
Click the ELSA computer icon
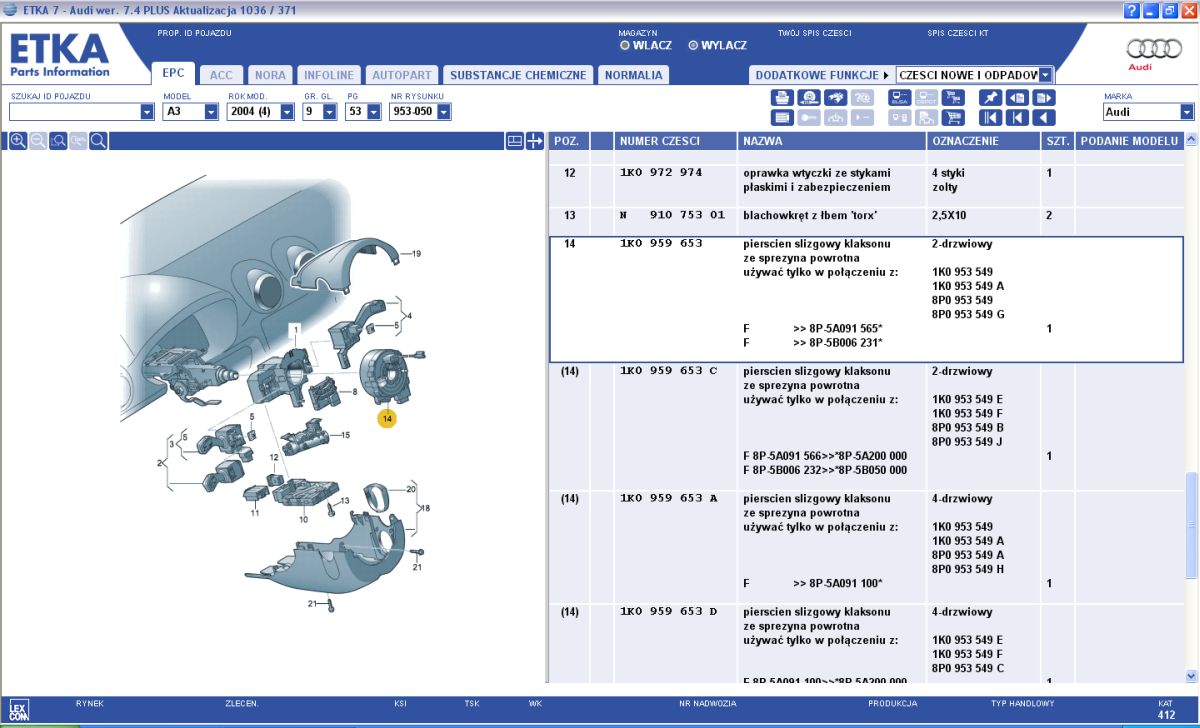(900, 98)
